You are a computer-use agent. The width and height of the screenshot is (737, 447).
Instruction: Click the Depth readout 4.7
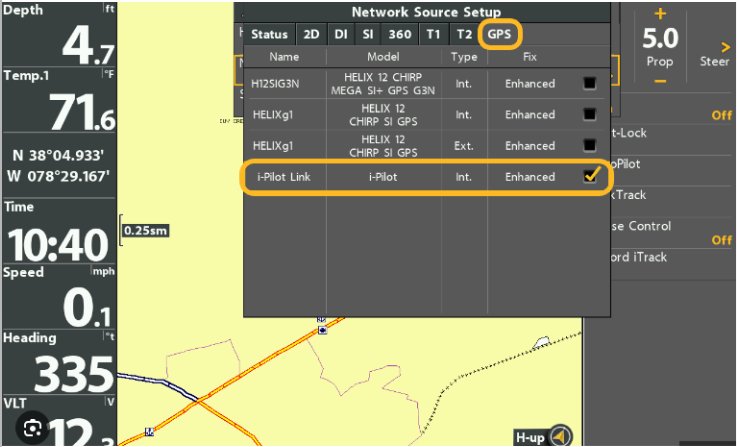tap(88, 45)
